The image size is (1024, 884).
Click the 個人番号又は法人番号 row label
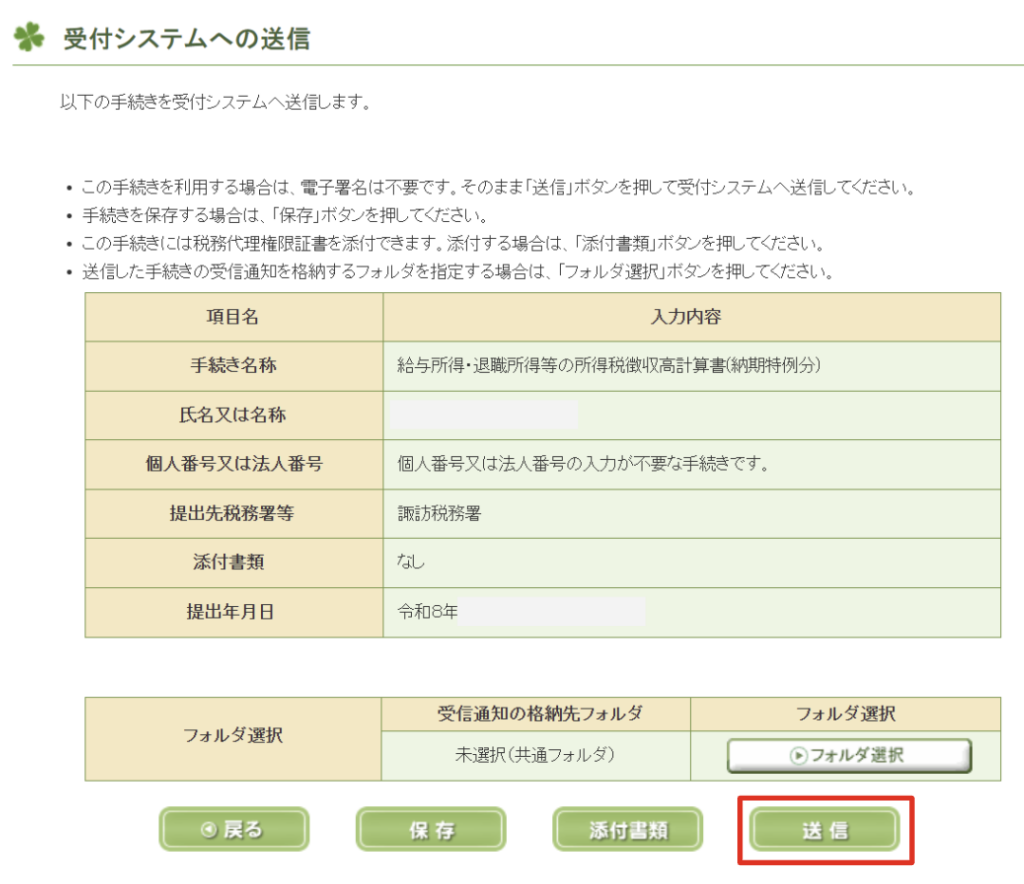[234, 464]
